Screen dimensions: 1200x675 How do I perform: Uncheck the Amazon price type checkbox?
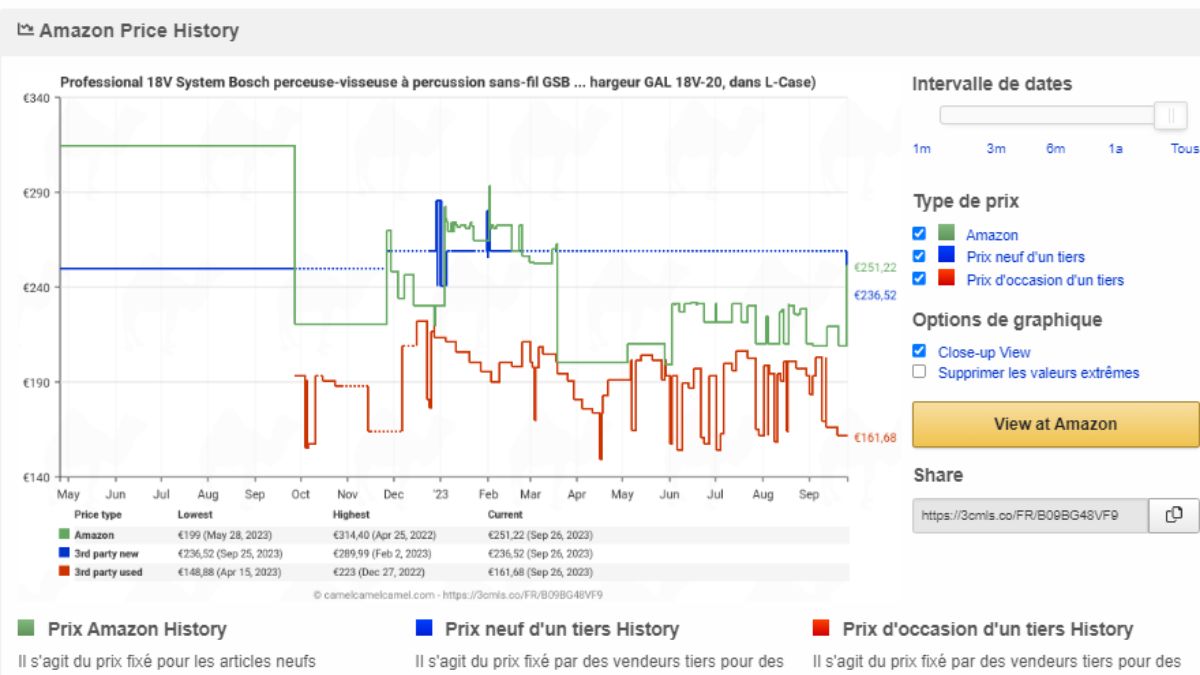(x=919, y=234)
